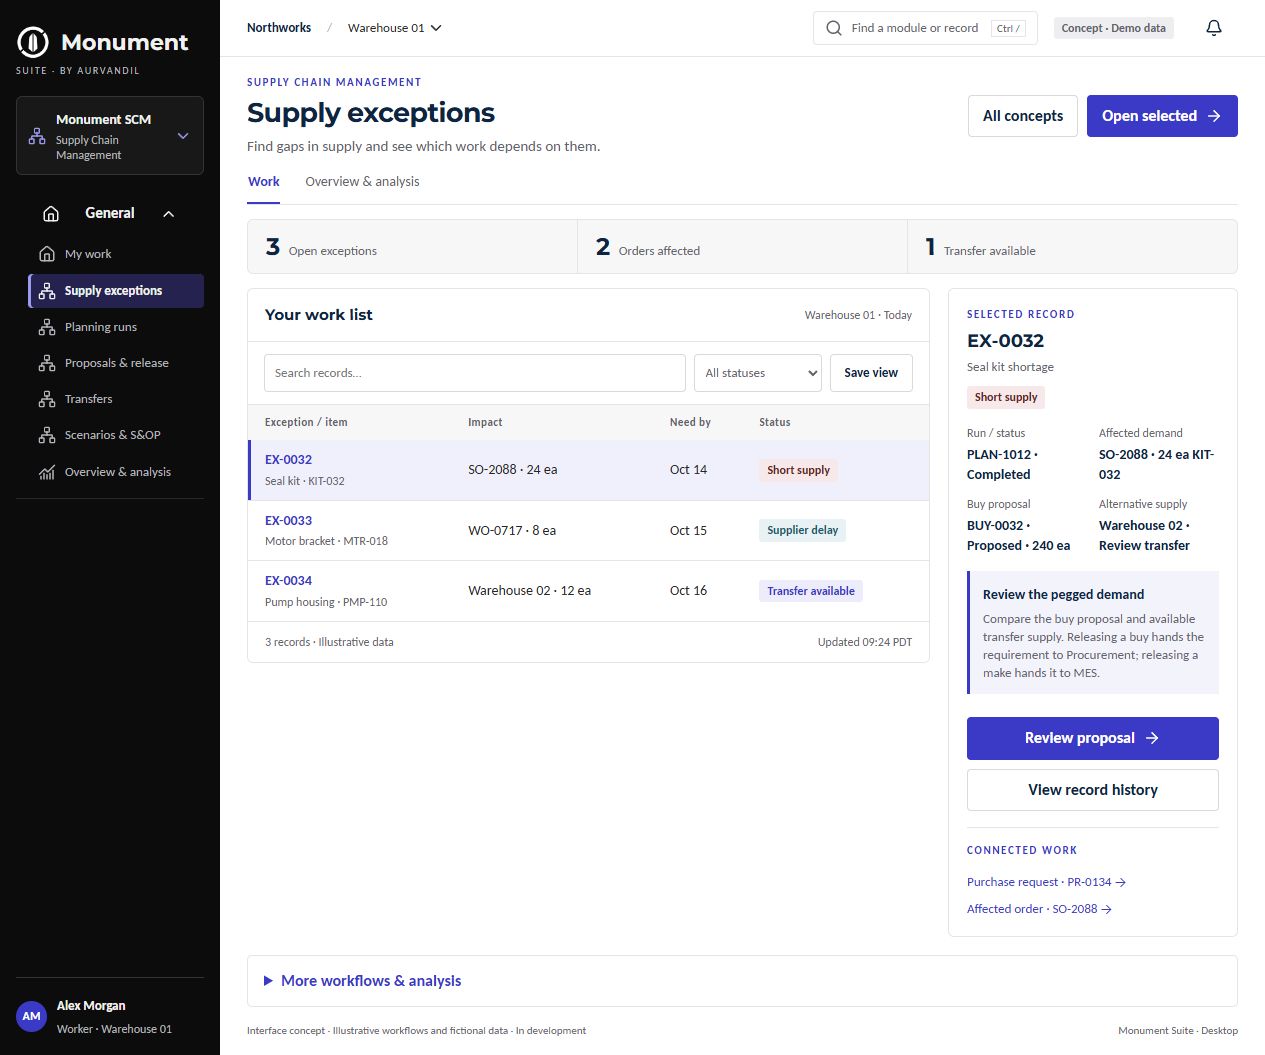1265x1055 pixels.
Task: Open My work in sidebar
Action: [116, 254]
